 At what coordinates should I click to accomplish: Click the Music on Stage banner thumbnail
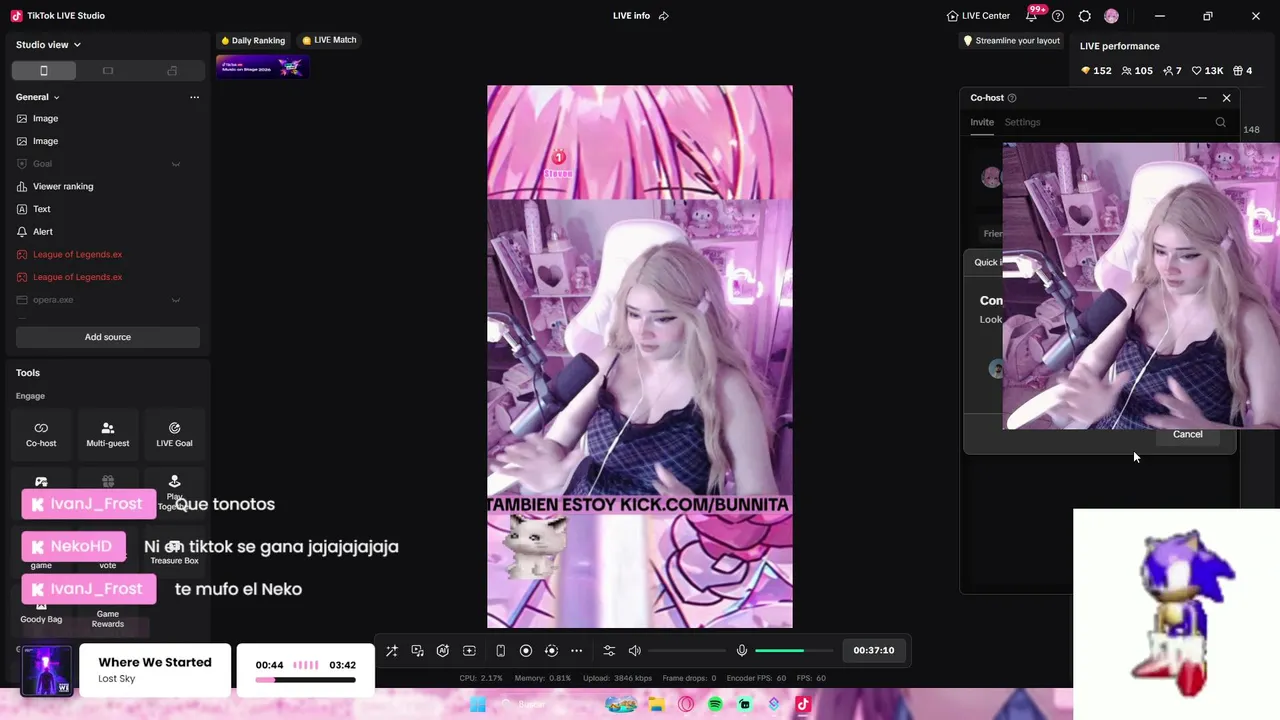[x=262, y=66]
